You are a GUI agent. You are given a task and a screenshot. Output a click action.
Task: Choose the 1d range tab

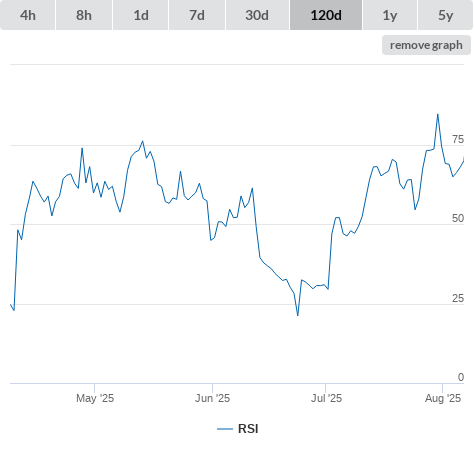pos(141,15)
